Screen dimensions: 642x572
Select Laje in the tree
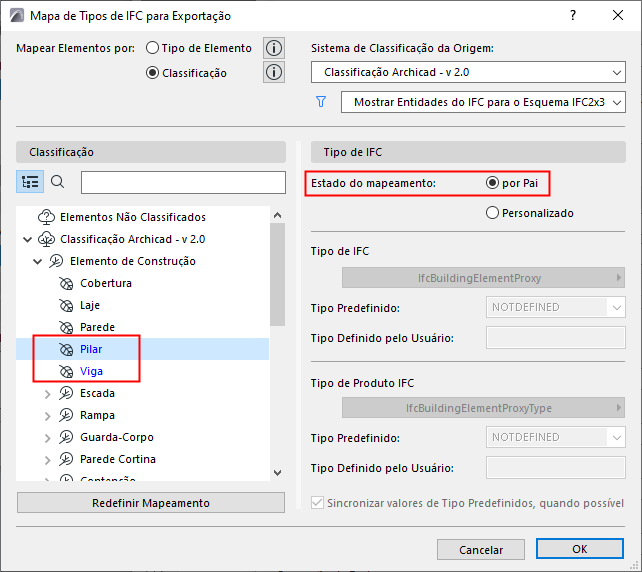click(x=90, y=305)
